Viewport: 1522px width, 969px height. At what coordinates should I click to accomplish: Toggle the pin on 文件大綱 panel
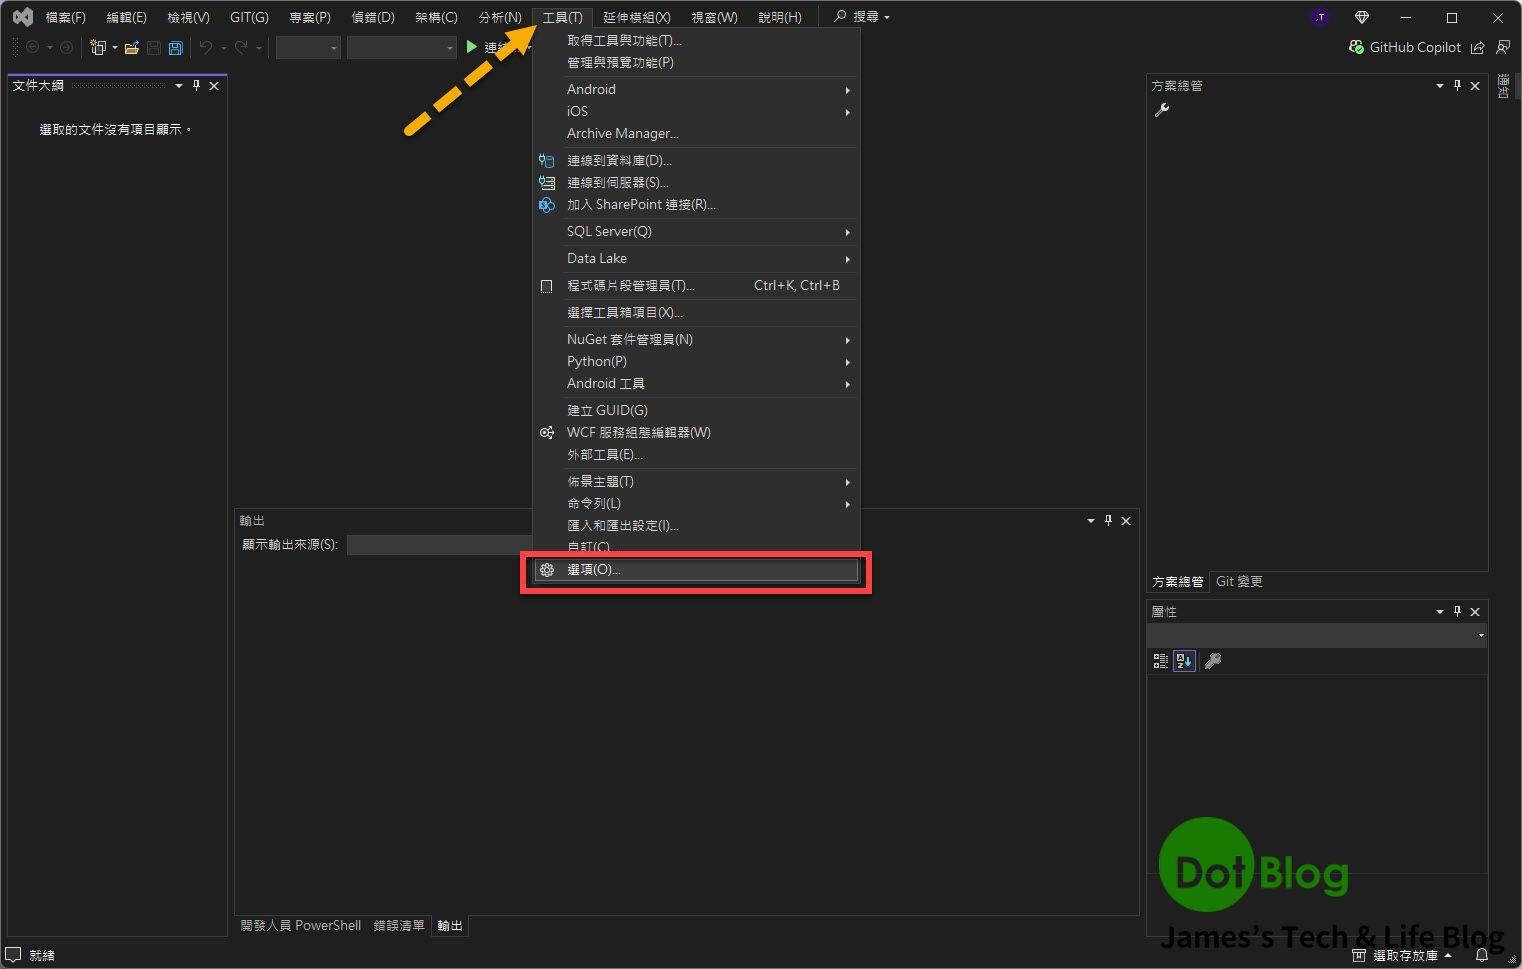click(x=197, y=86)
